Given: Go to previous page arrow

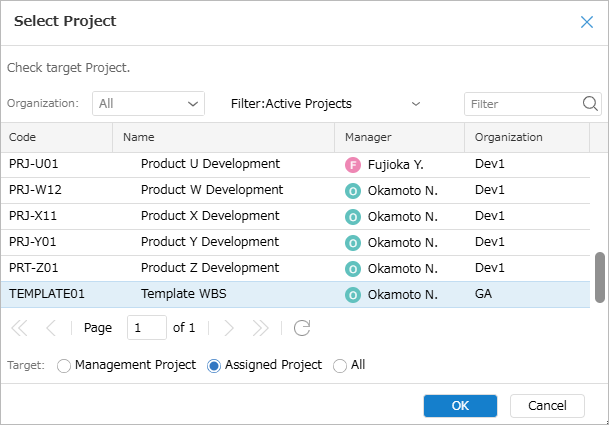Looking at the screenshot, I should click(x=51, y=328).
